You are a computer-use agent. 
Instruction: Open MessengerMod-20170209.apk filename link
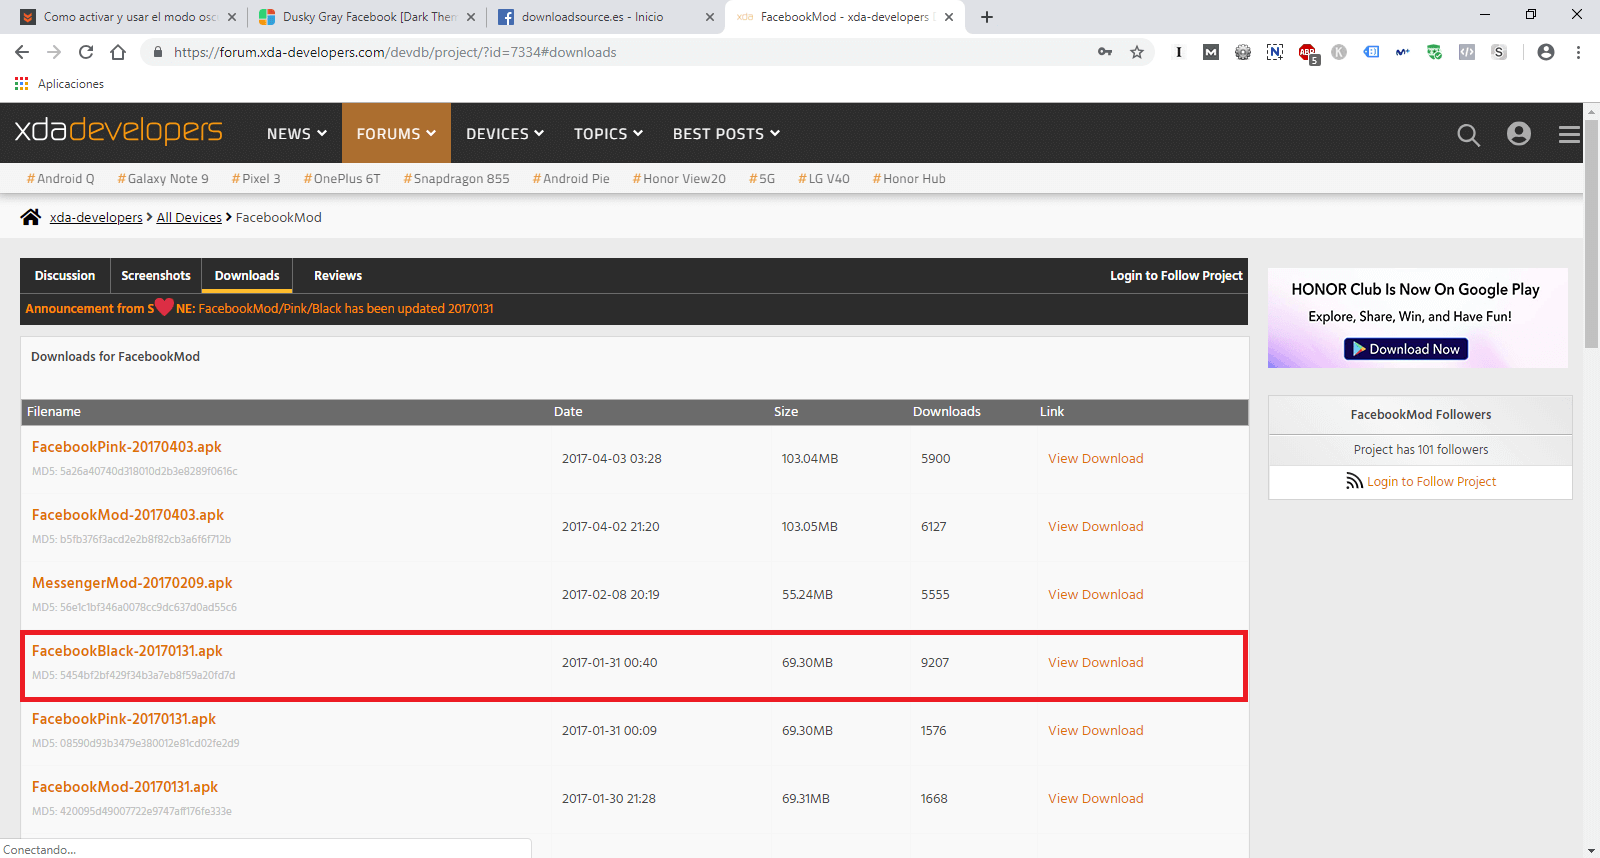[x=132, y=583]
